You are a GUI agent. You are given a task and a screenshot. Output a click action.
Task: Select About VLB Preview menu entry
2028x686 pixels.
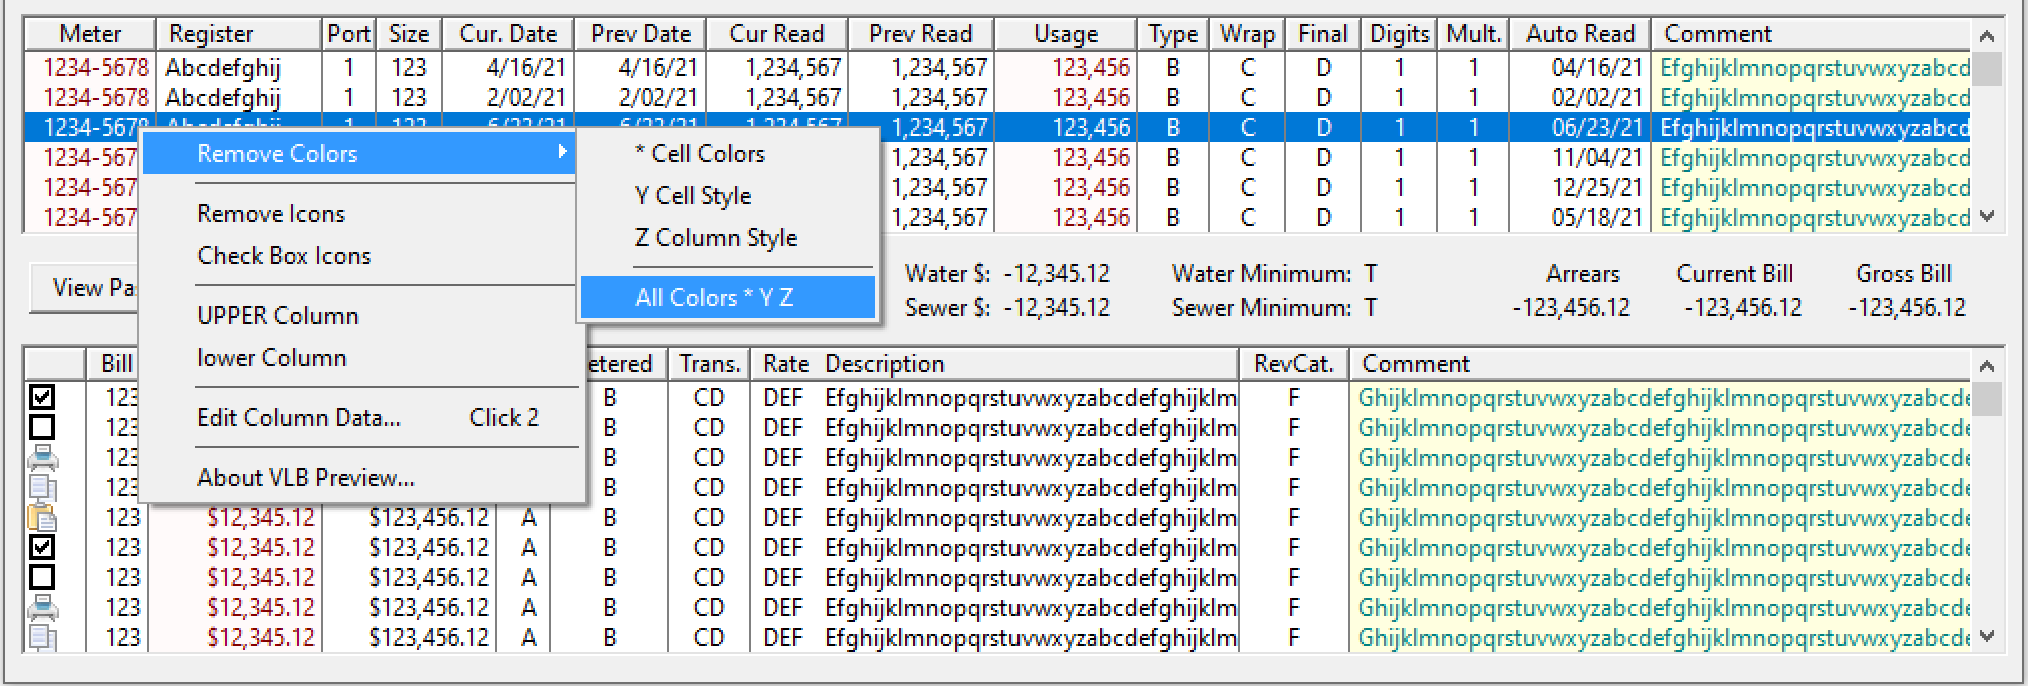(306, 478)
